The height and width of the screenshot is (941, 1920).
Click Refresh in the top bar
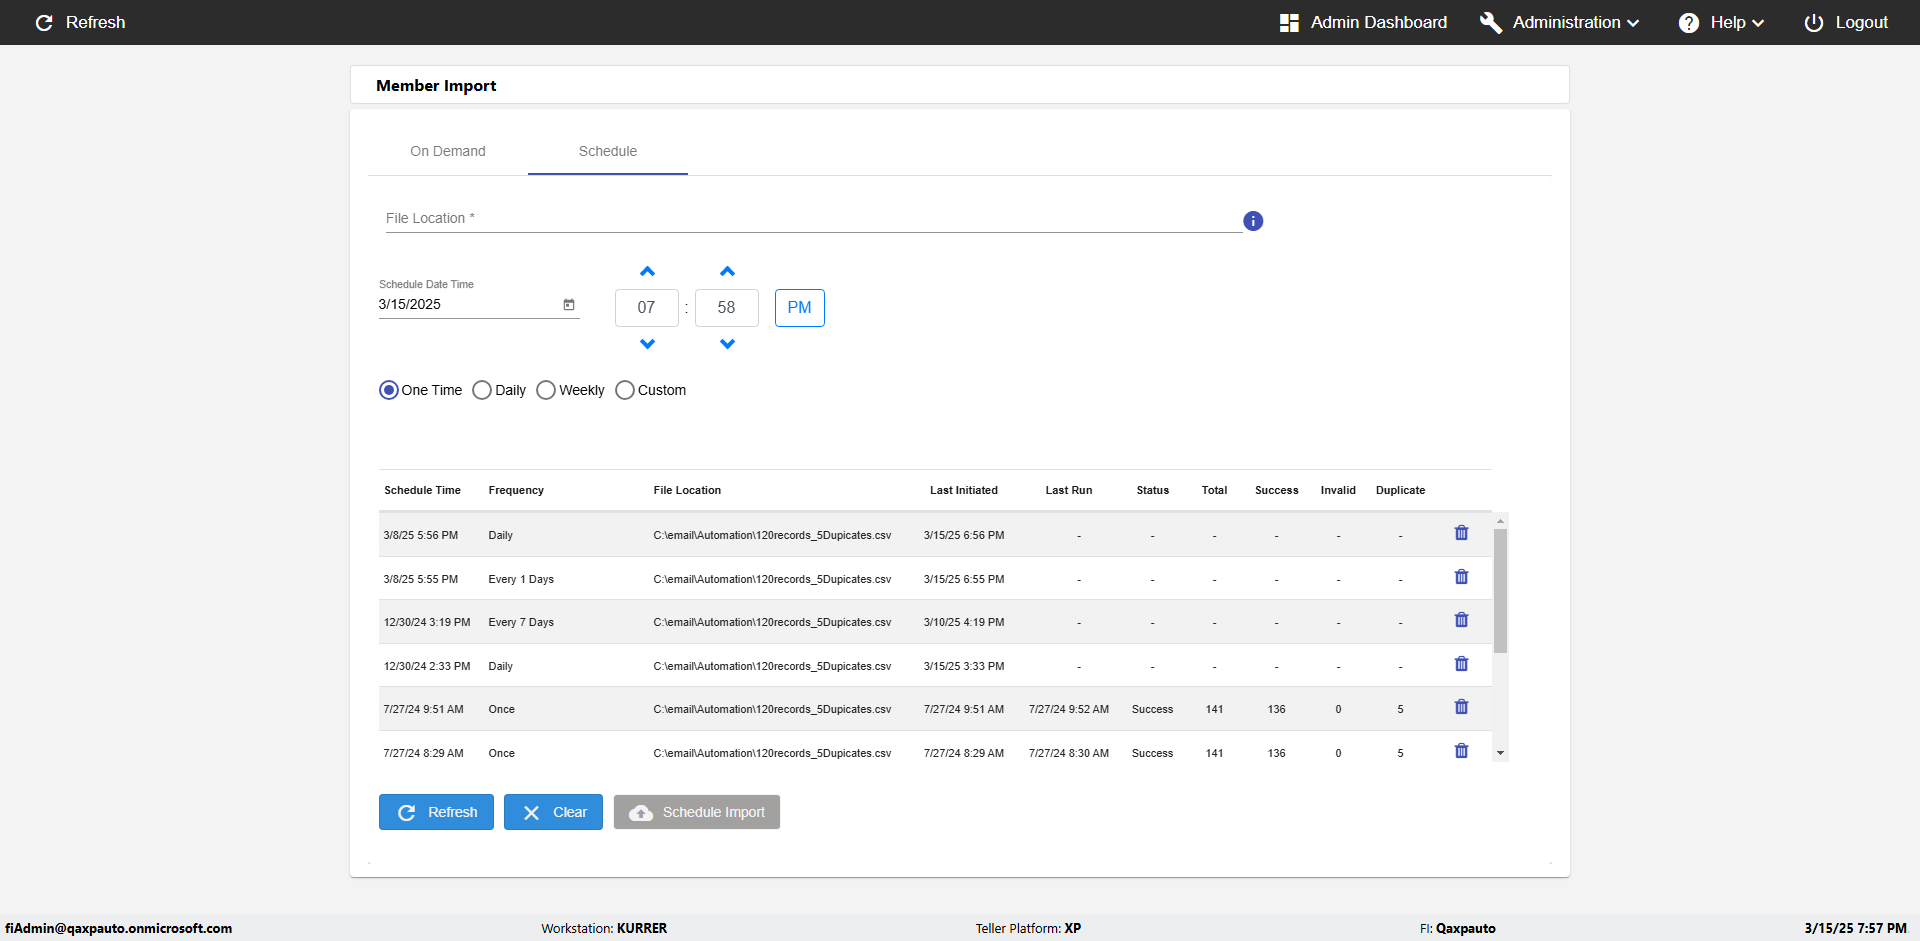80,22
